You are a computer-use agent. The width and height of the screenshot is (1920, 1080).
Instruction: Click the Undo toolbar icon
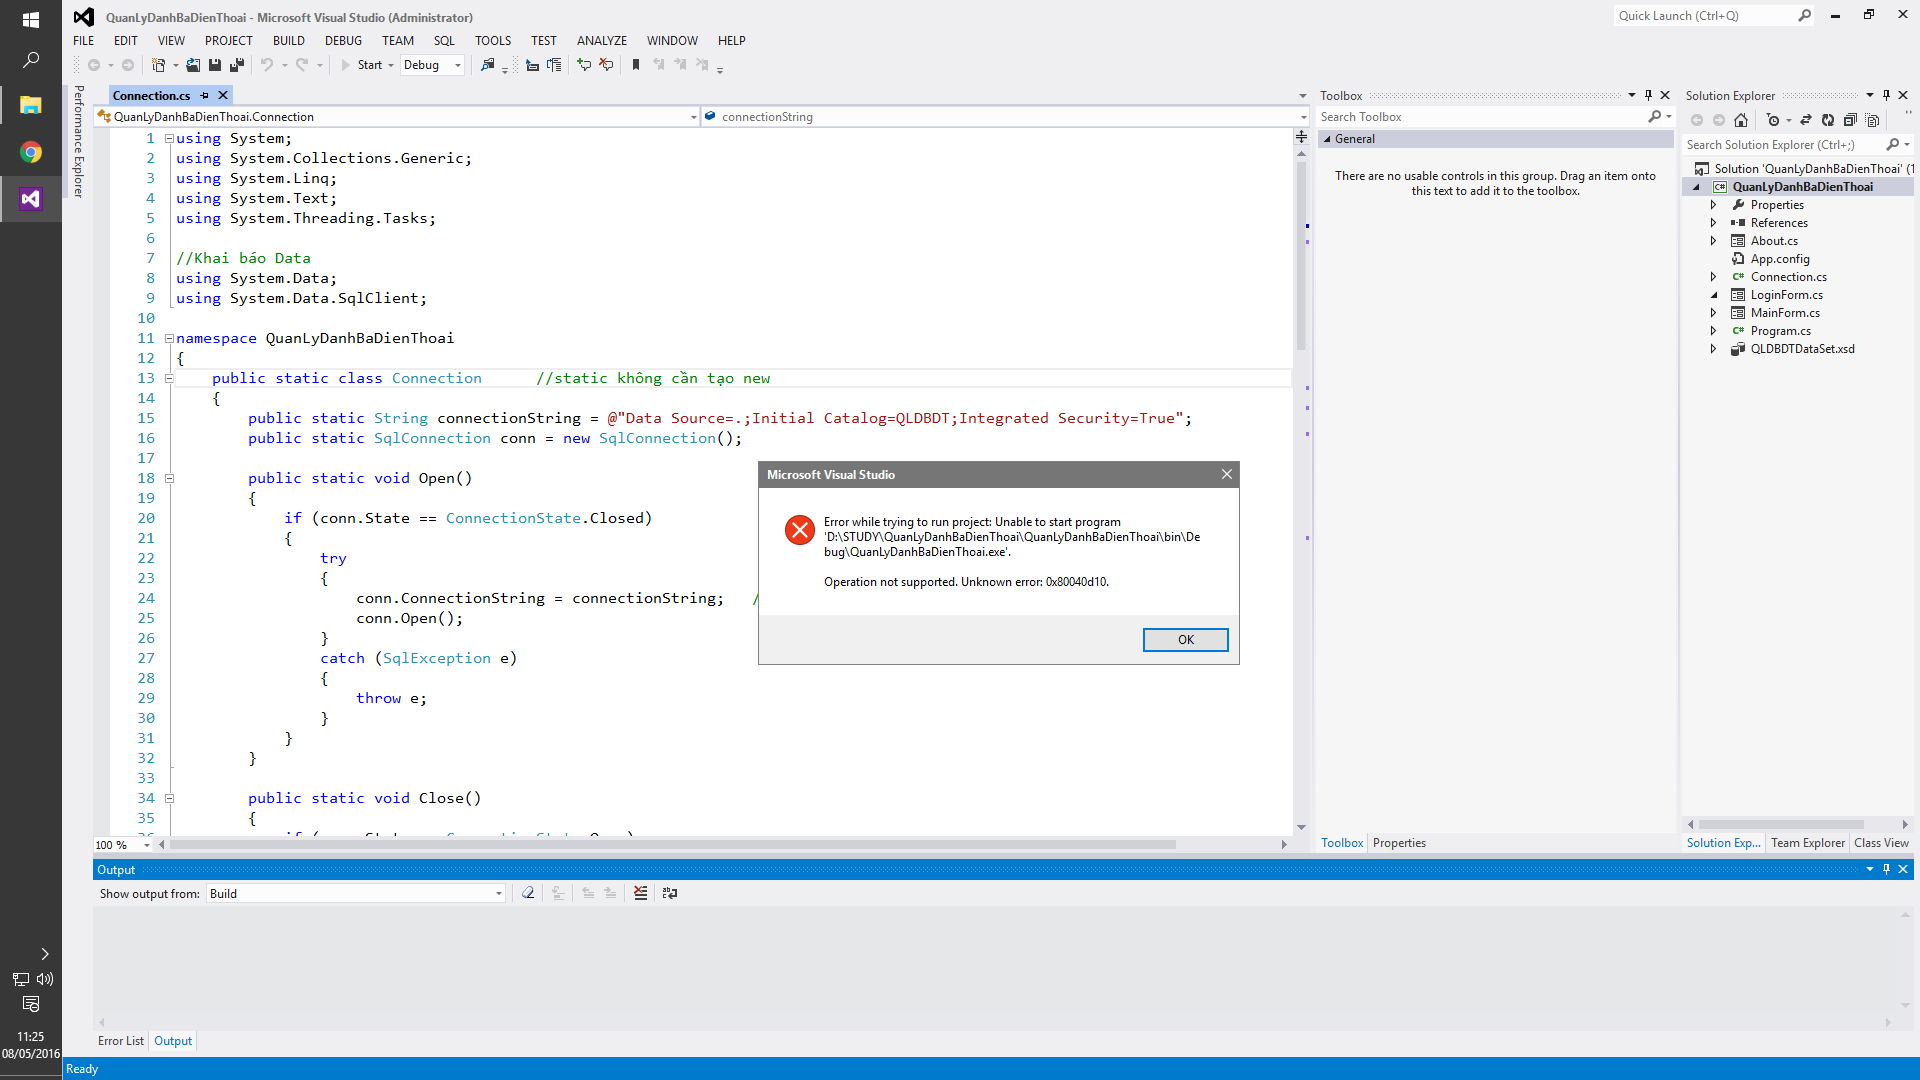267,65
